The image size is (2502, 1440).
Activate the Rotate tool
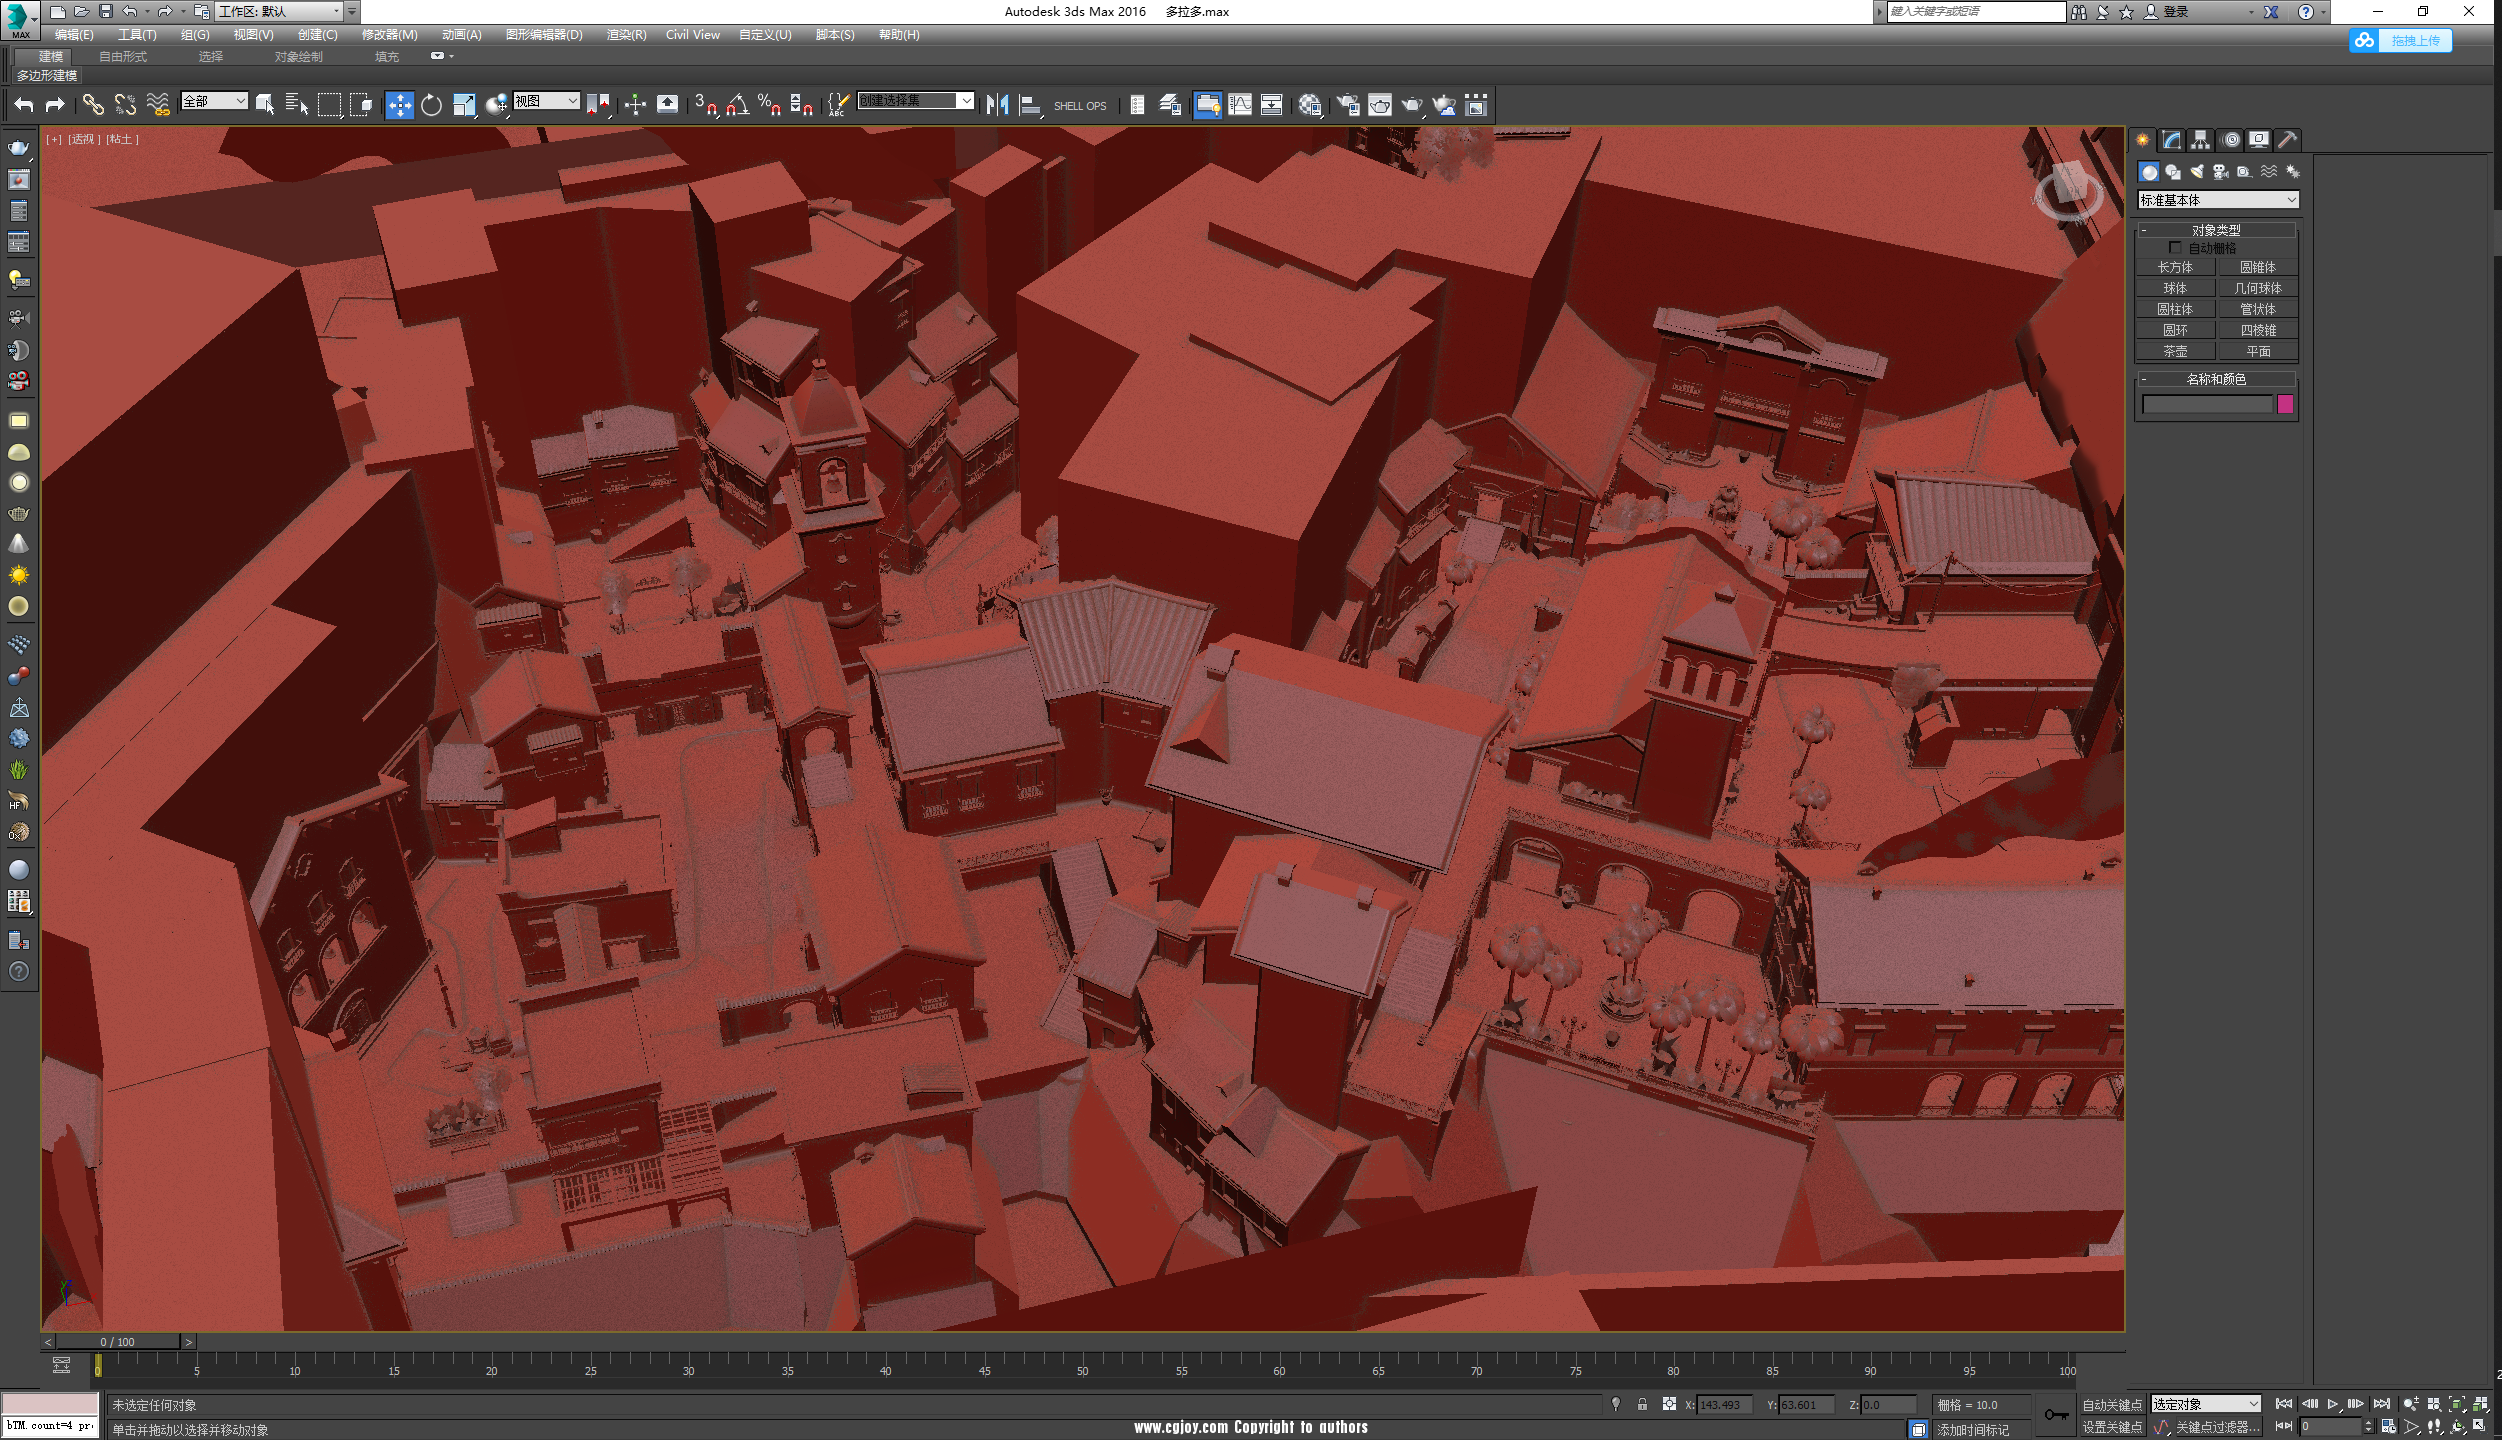click(x=431, y=105)
